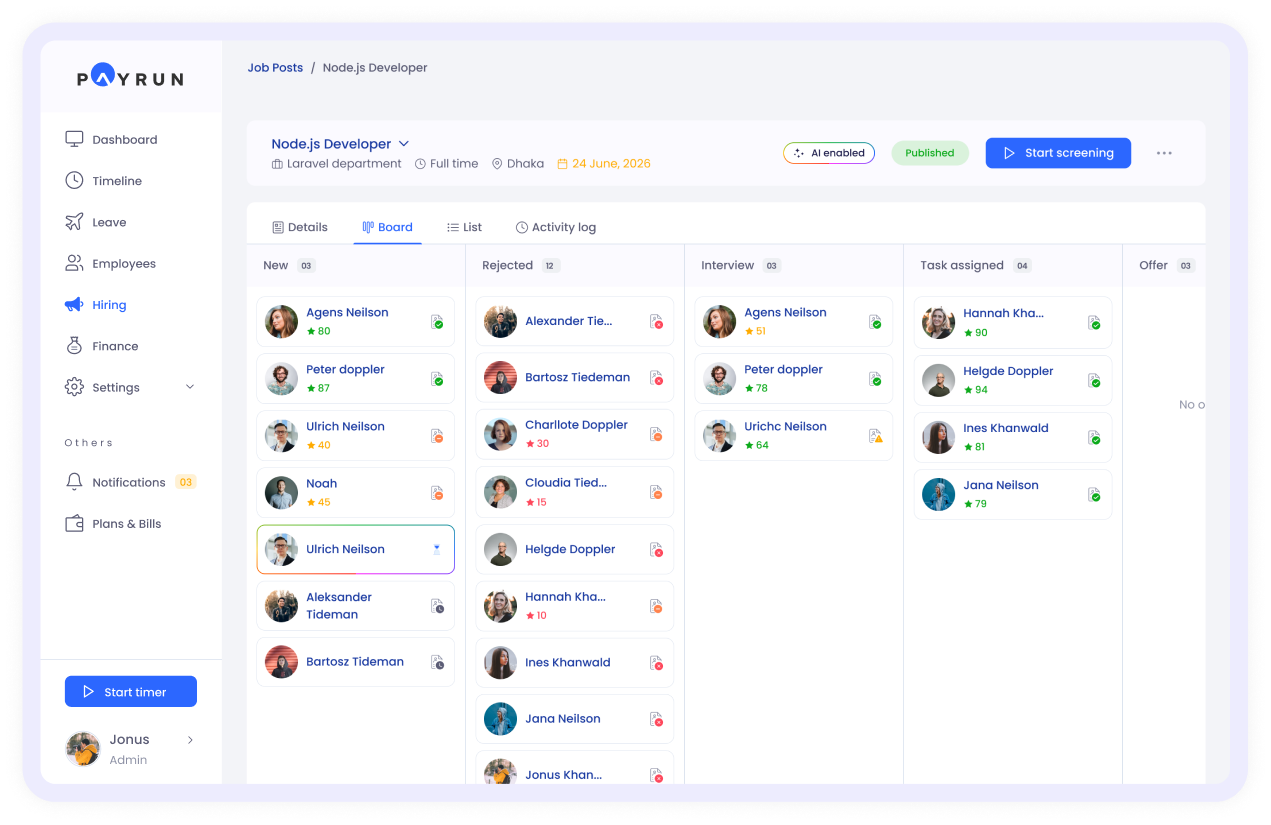Click the Start screening button
1271x825 pixels.
tap(1058, 153)
